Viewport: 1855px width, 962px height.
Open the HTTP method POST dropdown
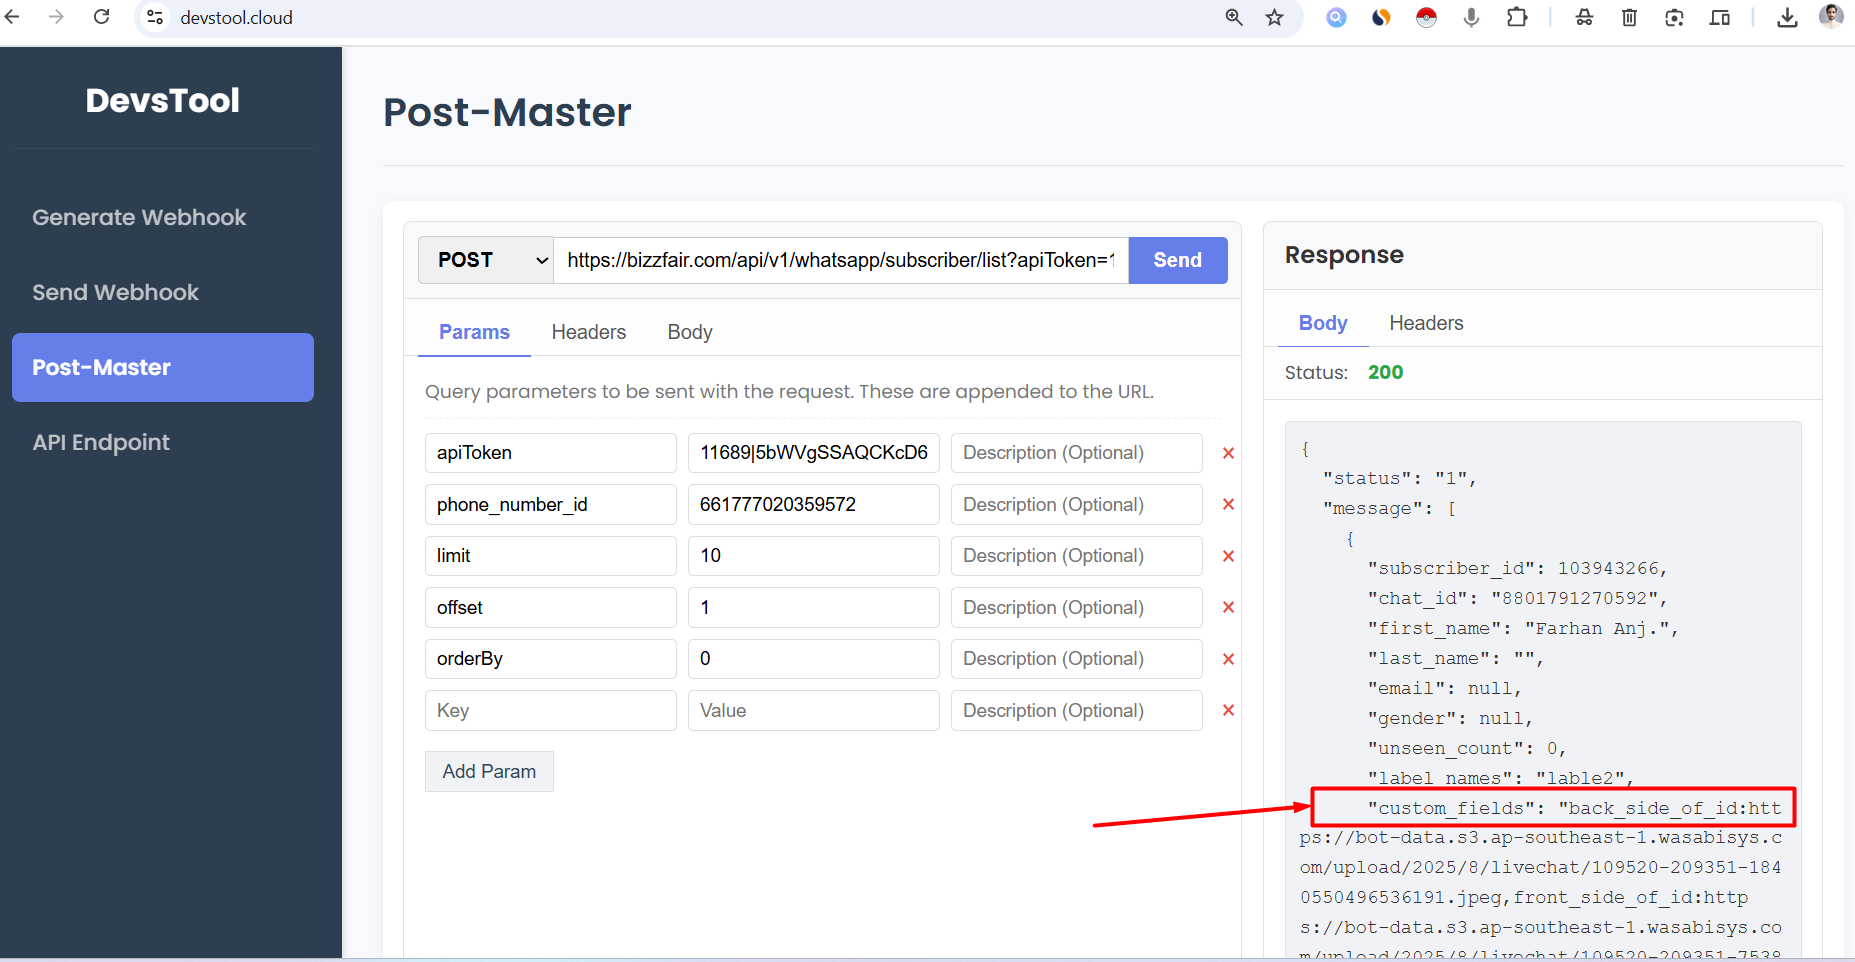coord(486,260)
